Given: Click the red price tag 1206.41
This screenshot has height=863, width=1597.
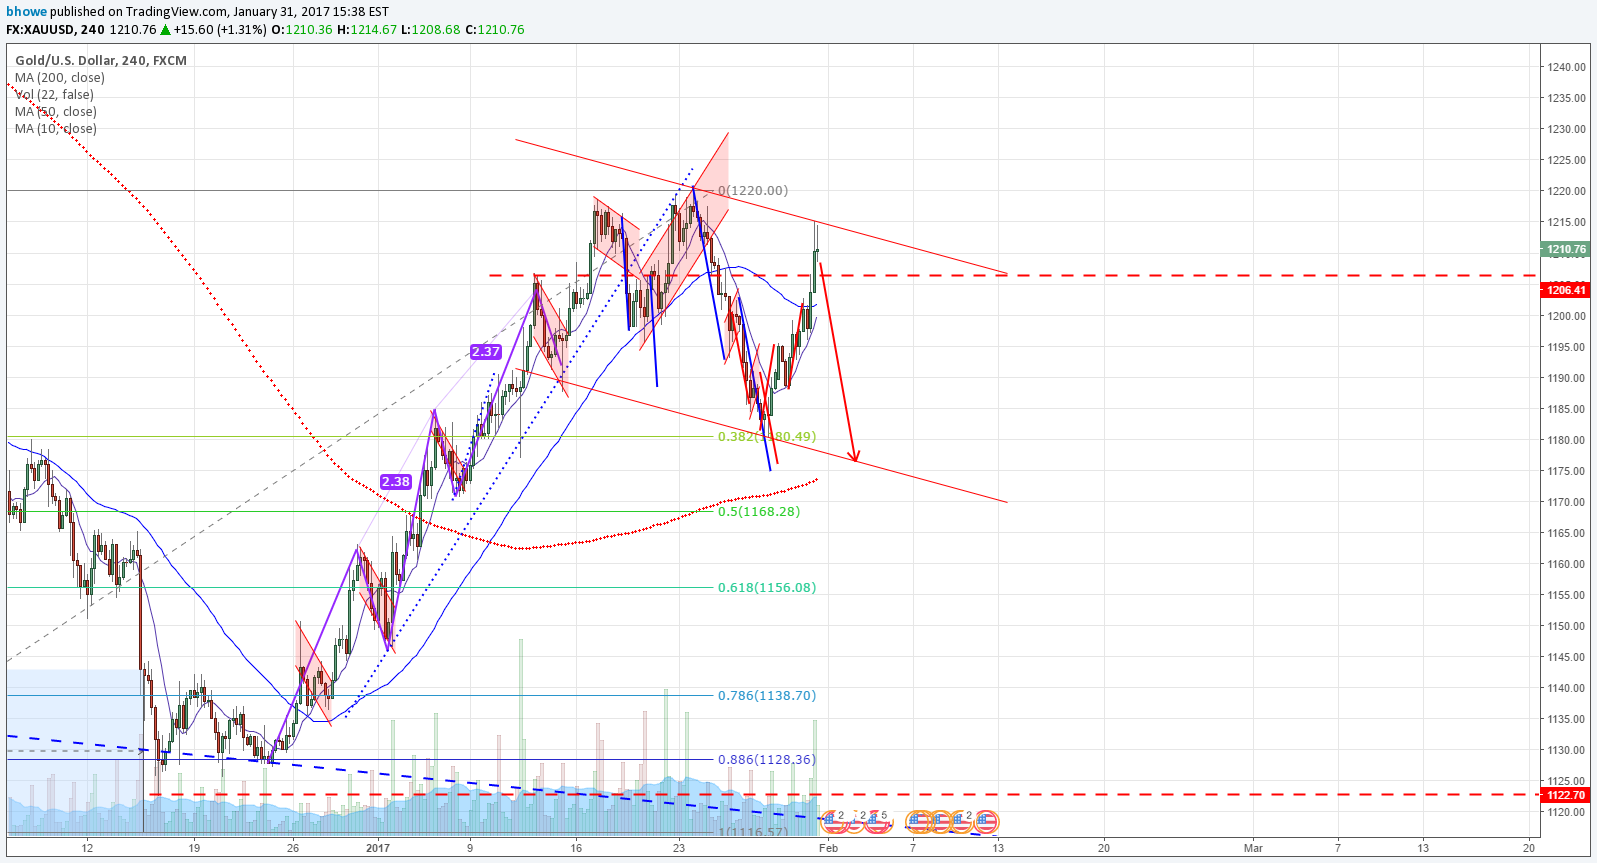Looking at the screenshot, I should pyautogui.click(x=1565, y=290).
